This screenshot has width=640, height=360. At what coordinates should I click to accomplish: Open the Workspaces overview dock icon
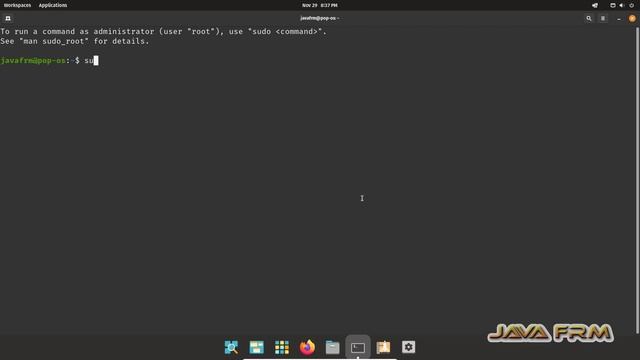pos(256,347)
